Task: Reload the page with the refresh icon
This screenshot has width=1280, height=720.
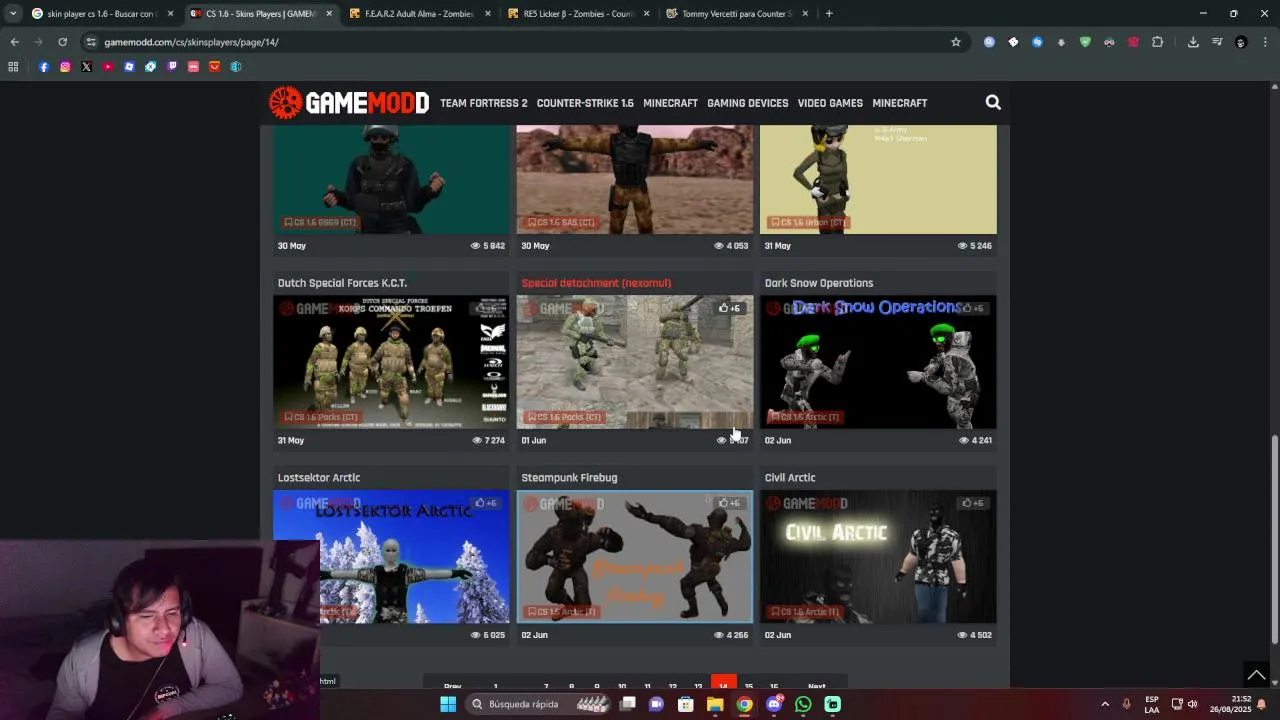Action: pos(62,42)
